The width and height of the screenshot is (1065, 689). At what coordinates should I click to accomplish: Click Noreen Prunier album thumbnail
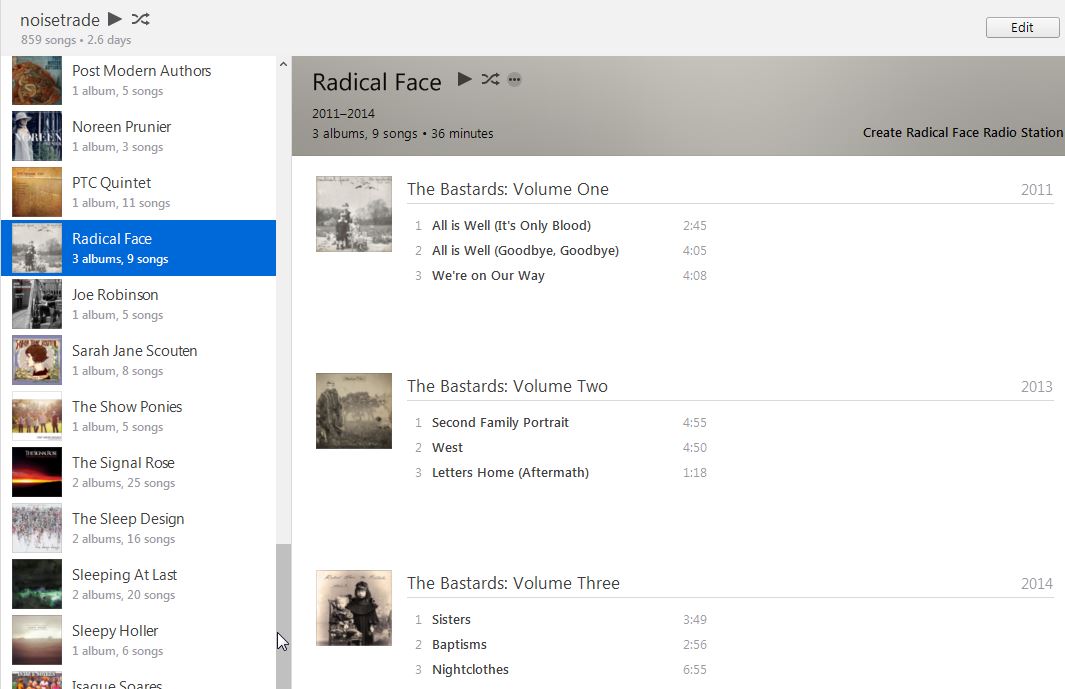pos(37,136)
